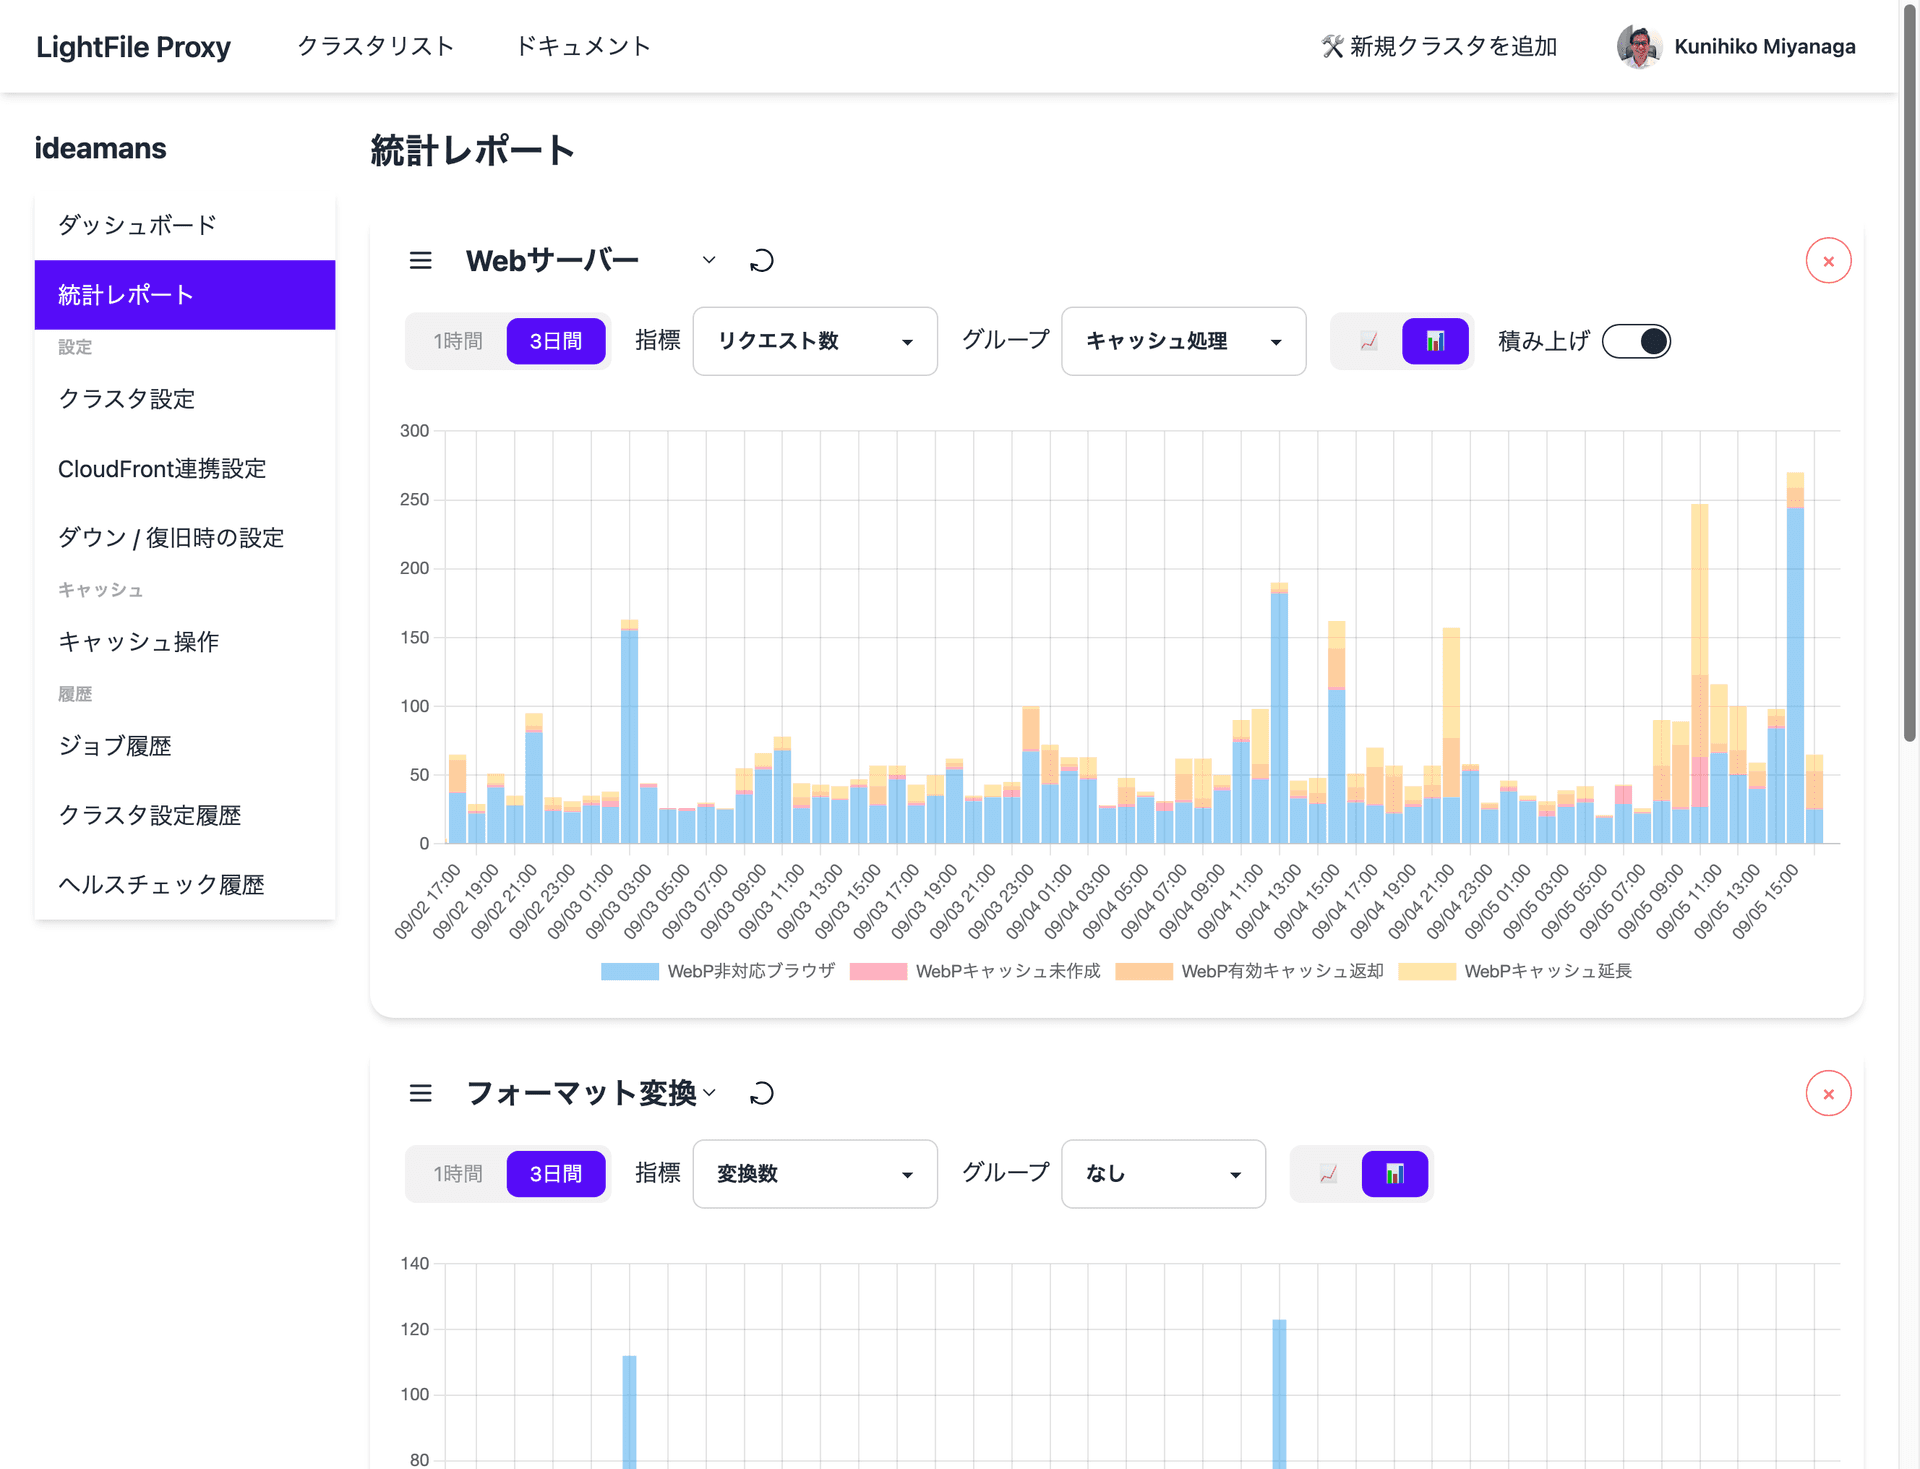This screenshot has width=1920, height=1469.
Task: Refresh the フォーマット変換 chart
Action: (762, 1093)
